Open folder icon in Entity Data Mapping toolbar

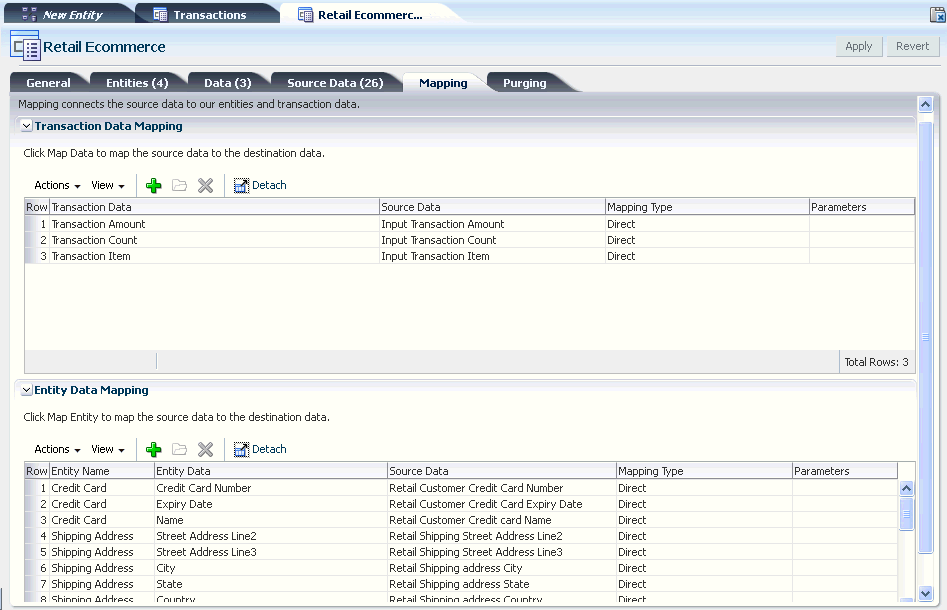click(179, 449)
